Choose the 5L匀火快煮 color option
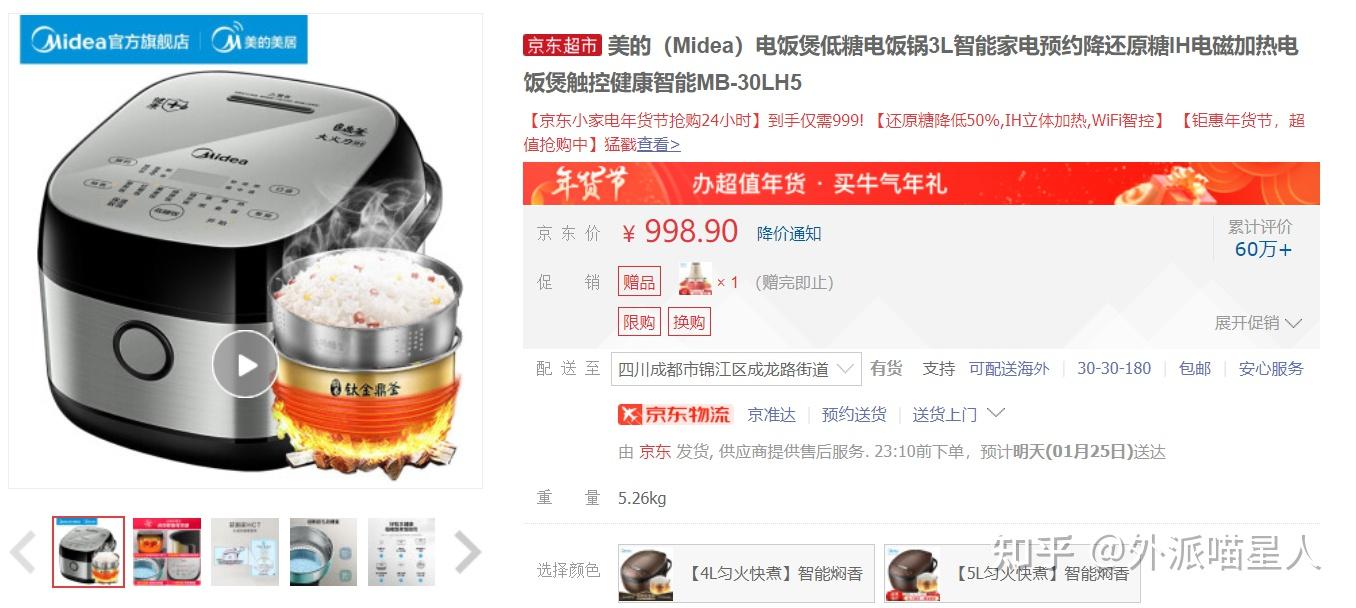Viewport: 1356px width, 608px height. (1012, 573)
